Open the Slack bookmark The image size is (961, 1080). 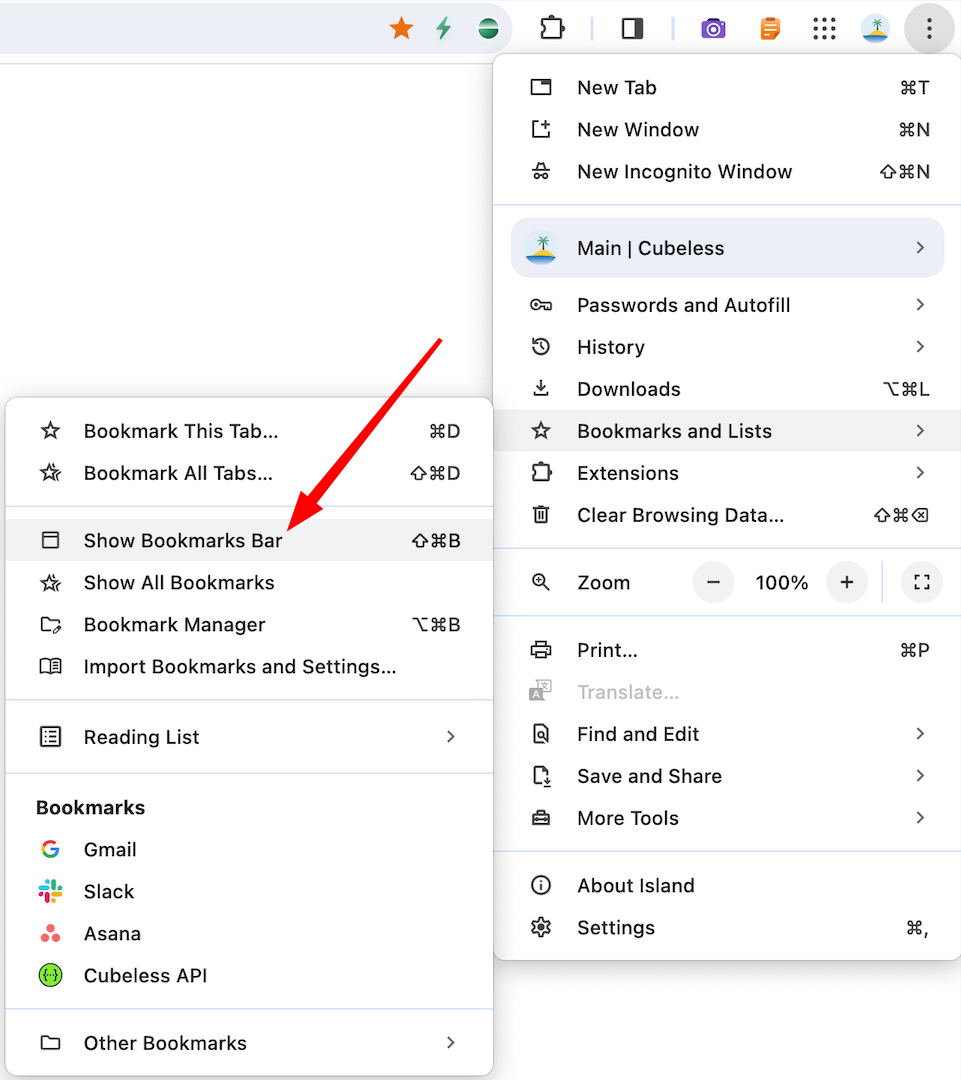pos(249,891)
